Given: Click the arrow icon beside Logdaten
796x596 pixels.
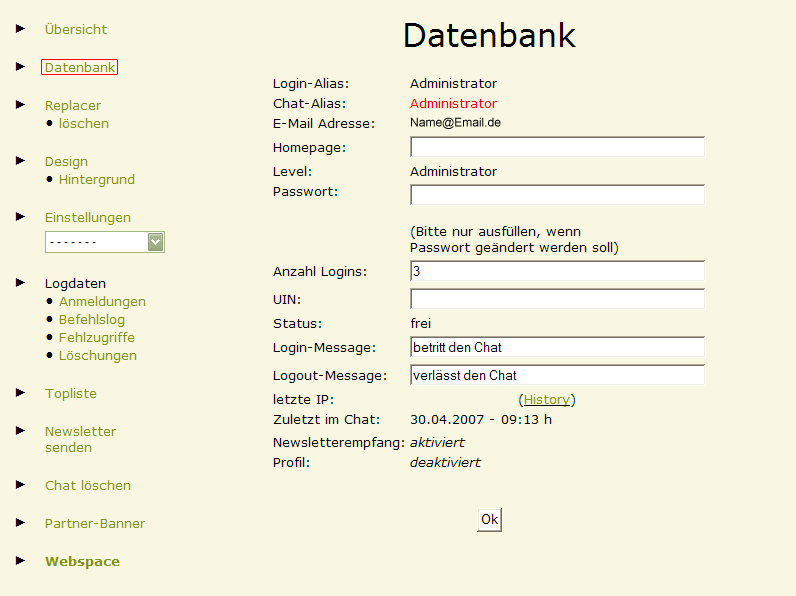Looking at the screenshot, I should pyautogui.click(x=20, y=282).
